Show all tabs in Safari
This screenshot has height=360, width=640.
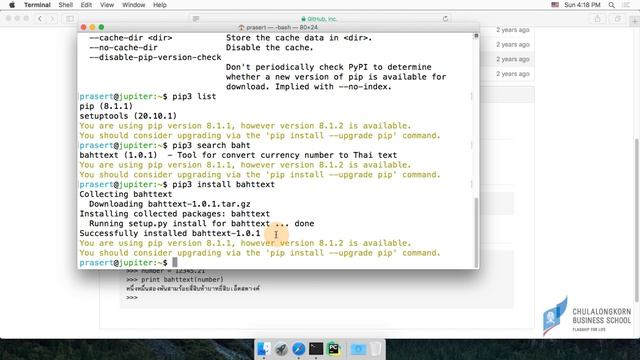(618, 19)
